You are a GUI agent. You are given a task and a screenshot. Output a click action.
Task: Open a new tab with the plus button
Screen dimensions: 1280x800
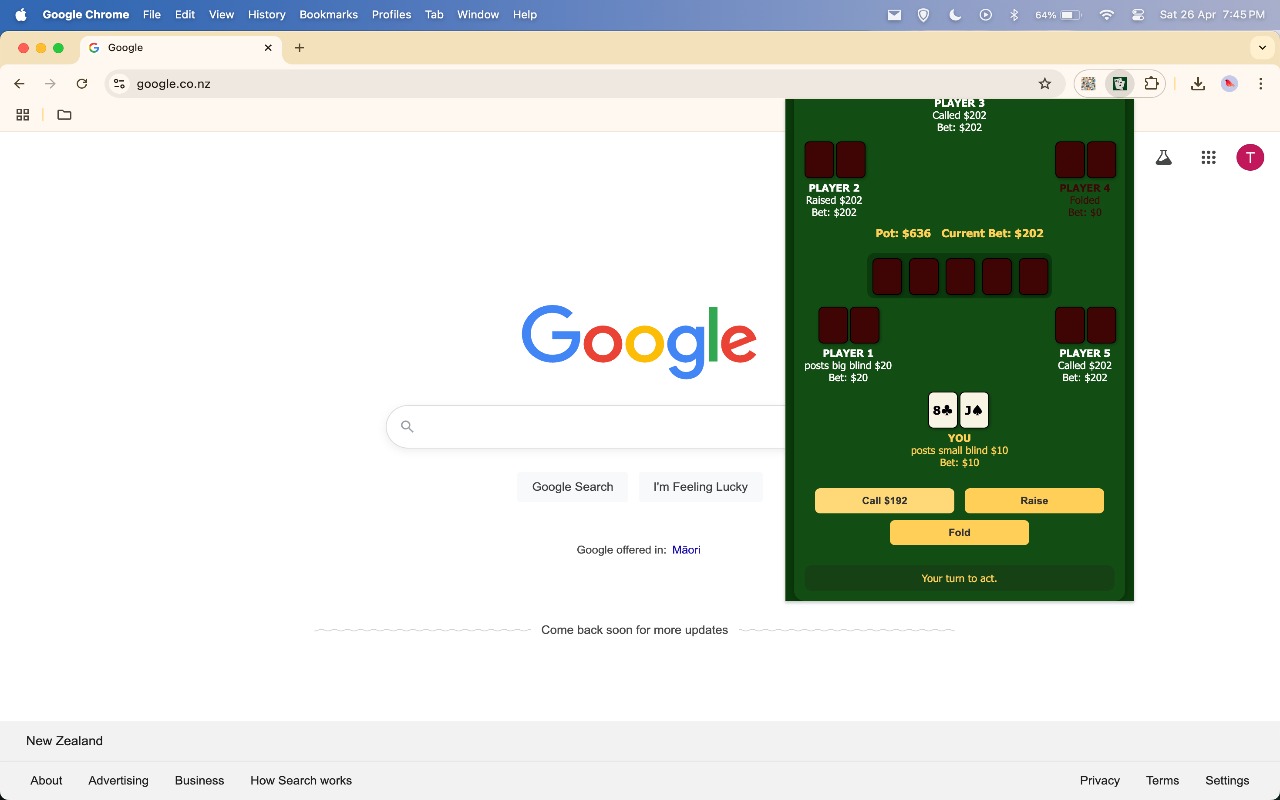tap(299, 48)
